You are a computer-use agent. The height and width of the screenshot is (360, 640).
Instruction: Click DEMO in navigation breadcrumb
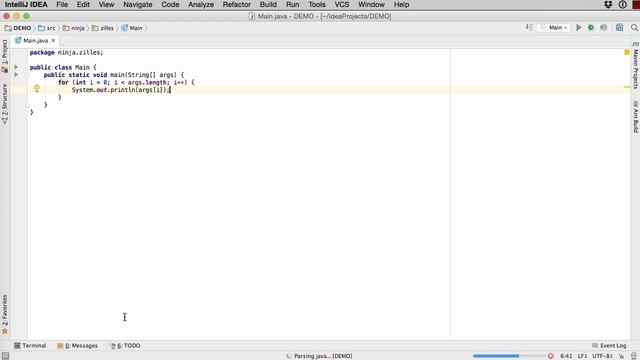18,28
